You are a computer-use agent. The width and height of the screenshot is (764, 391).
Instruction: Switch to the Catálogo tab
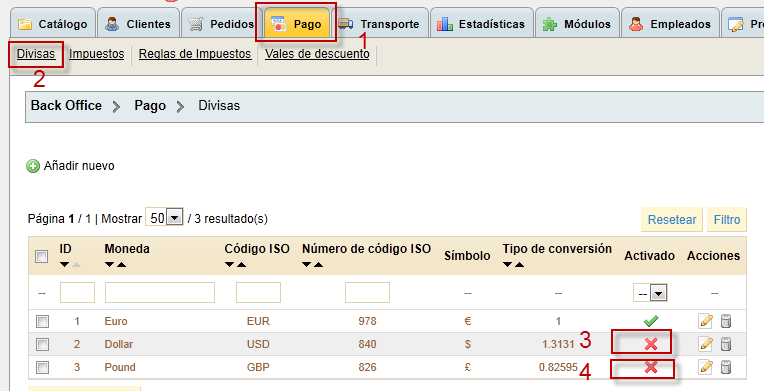click(53, 24)
